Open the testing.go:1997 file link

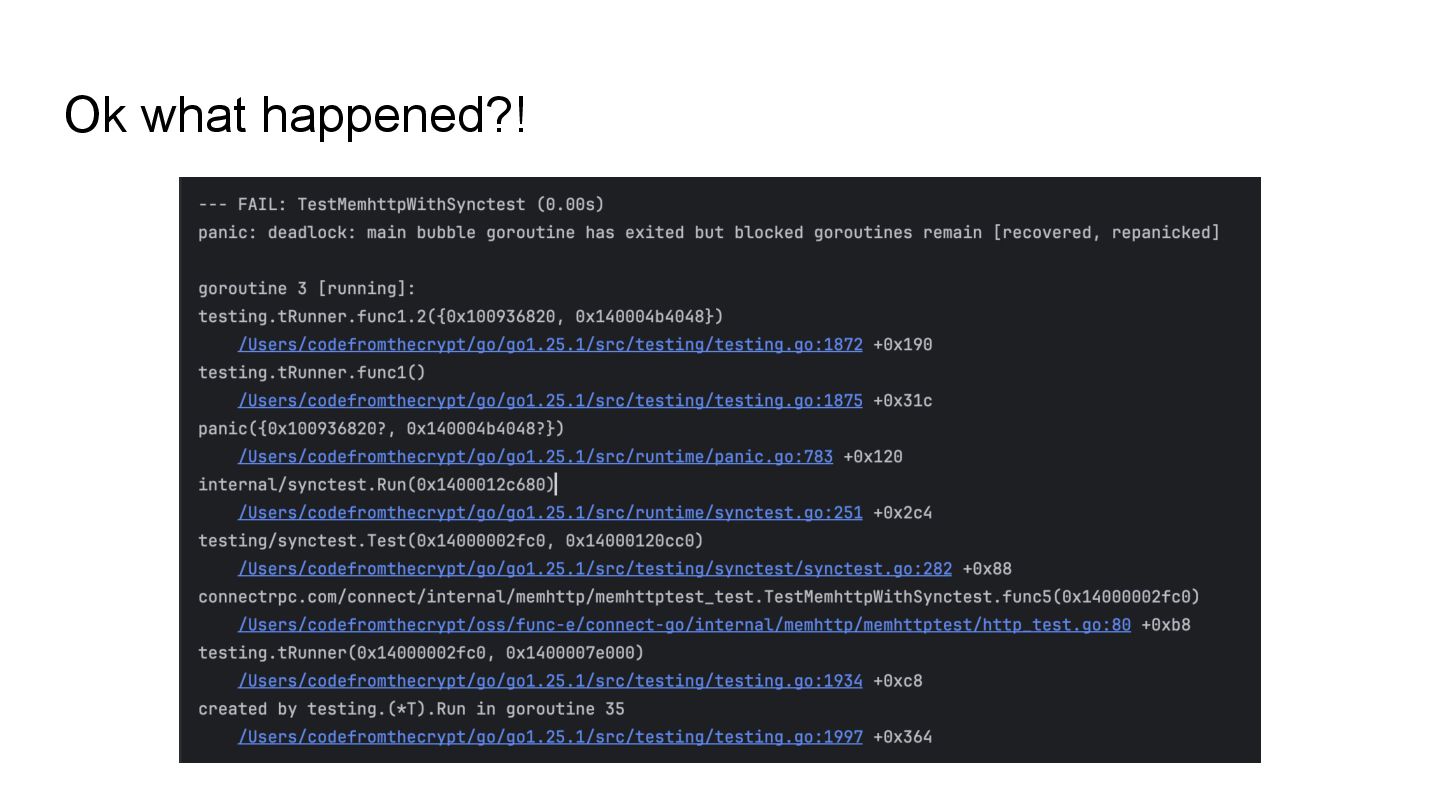coord(550,737)
